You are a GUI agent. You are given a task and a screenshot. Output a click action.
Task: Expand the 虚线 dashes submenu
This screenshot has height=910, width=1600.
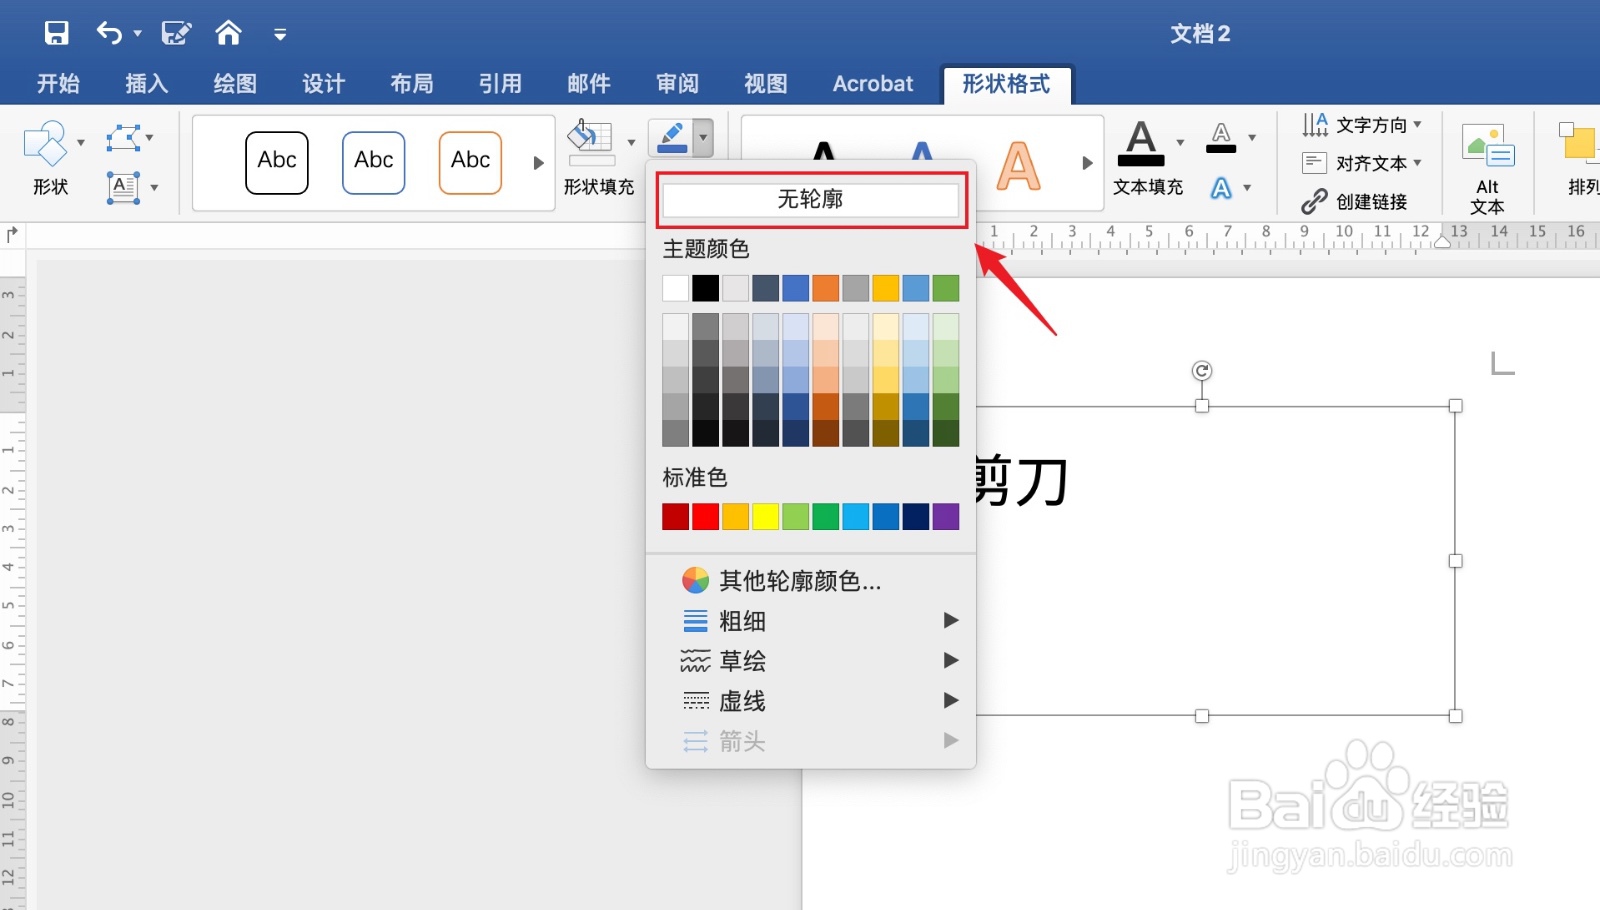tap(811, 701)
